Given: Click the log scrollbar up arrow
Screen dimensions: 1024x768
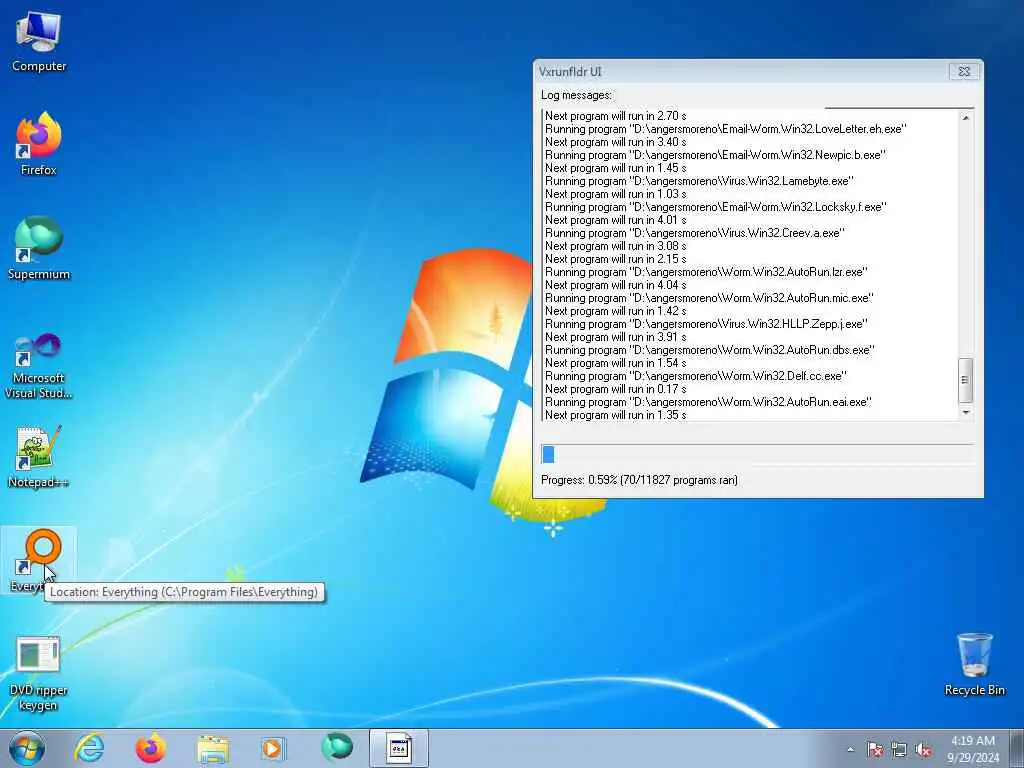Looking at the screenshot, I should coord(965,118).
